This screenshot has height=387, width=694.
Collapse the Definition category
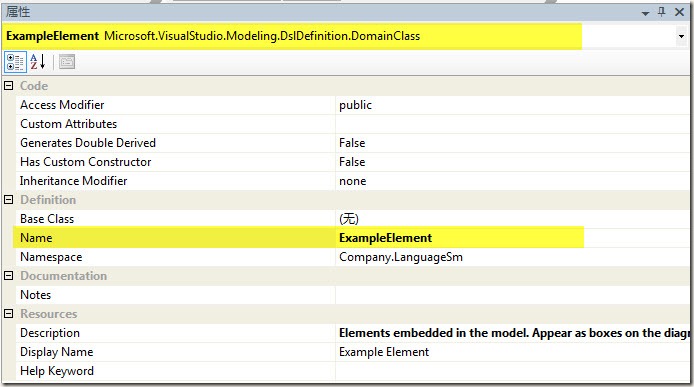pyautogui.click(x=8, y=200)
